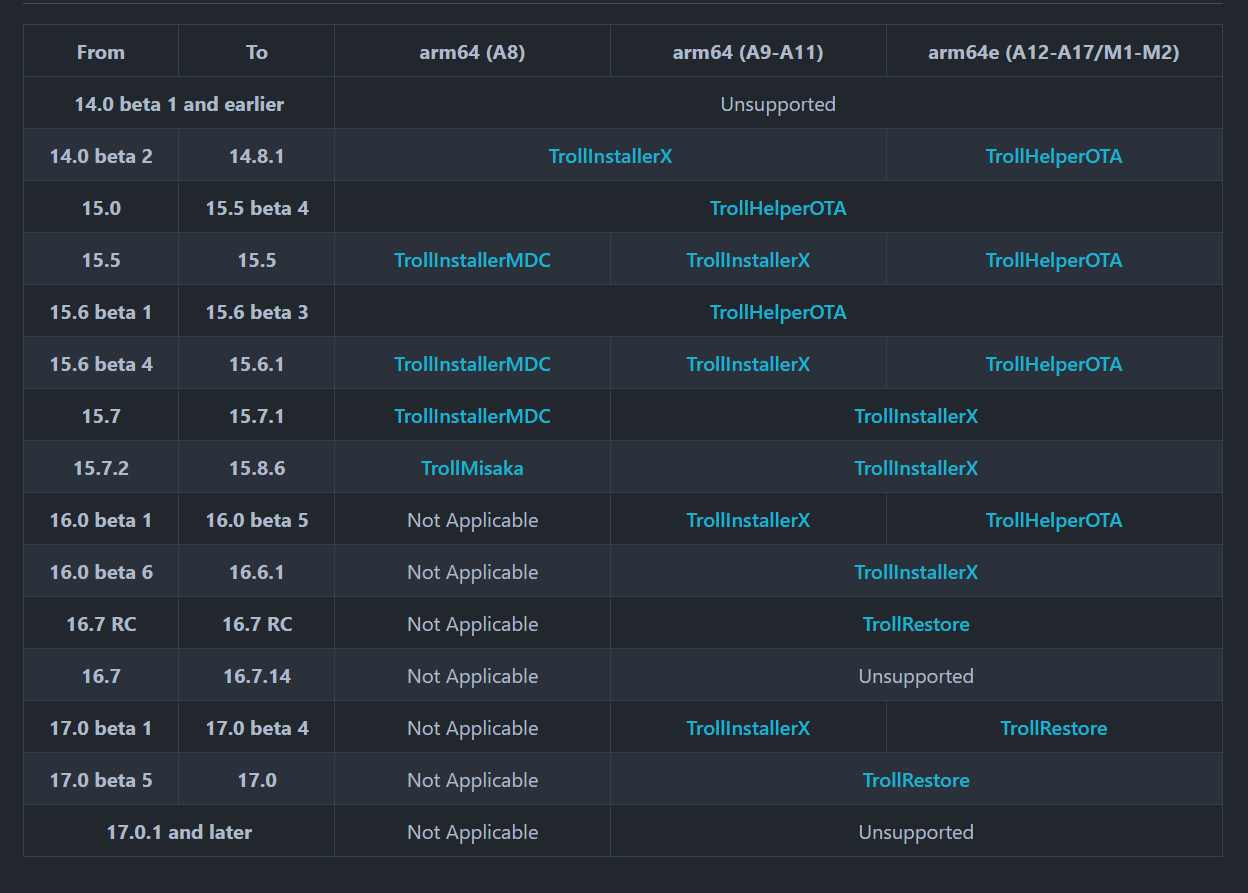
Task: Click the arm64 (A8) column header
Action: [472, 52]
